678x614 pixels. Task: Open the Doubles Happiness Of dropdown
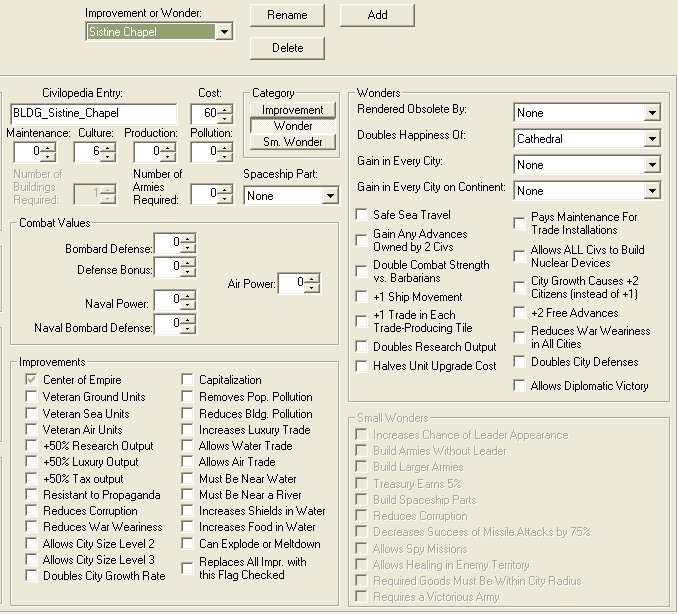[652, 138]
